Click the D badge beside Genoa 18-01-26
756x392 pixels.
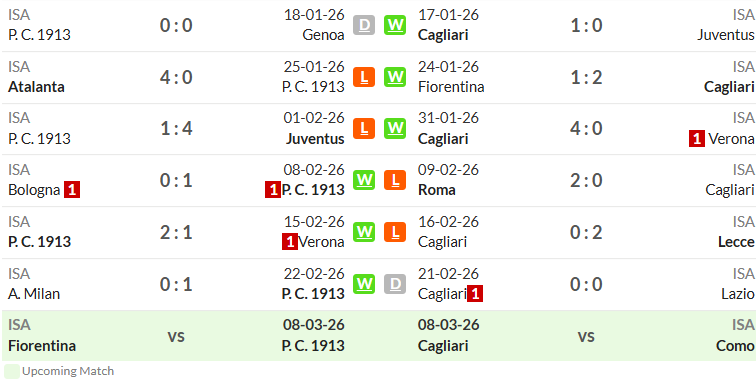coord(364,25)
